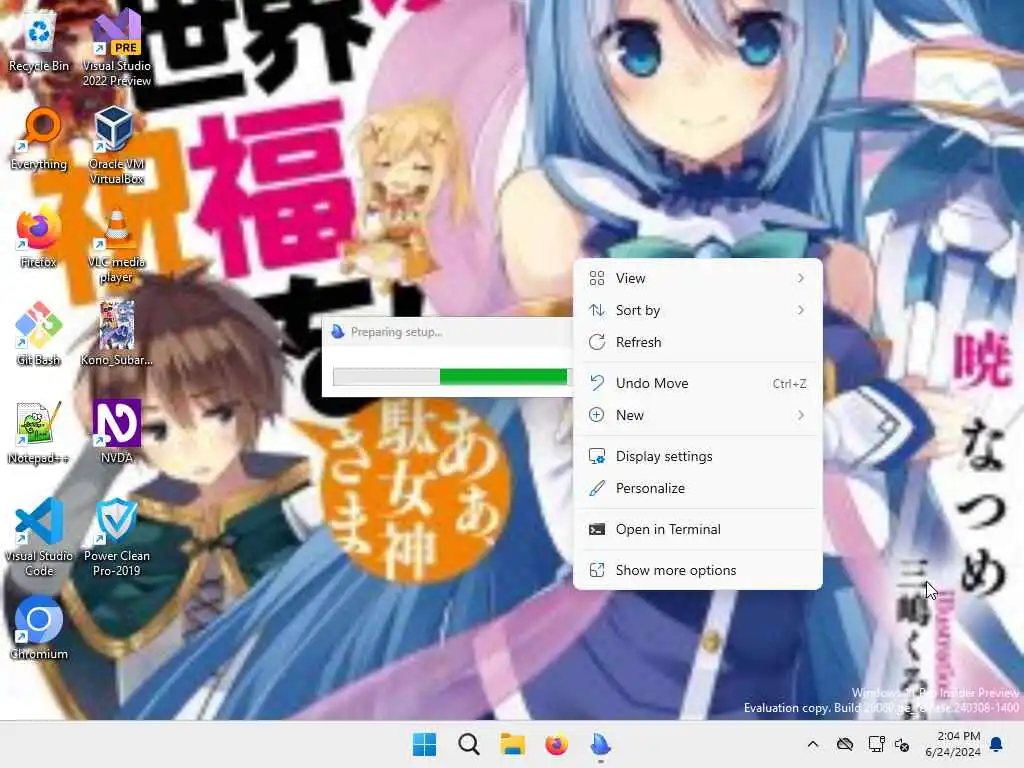
Task: Choose Refresh from the context menu
Action: (x=697, y=342)
